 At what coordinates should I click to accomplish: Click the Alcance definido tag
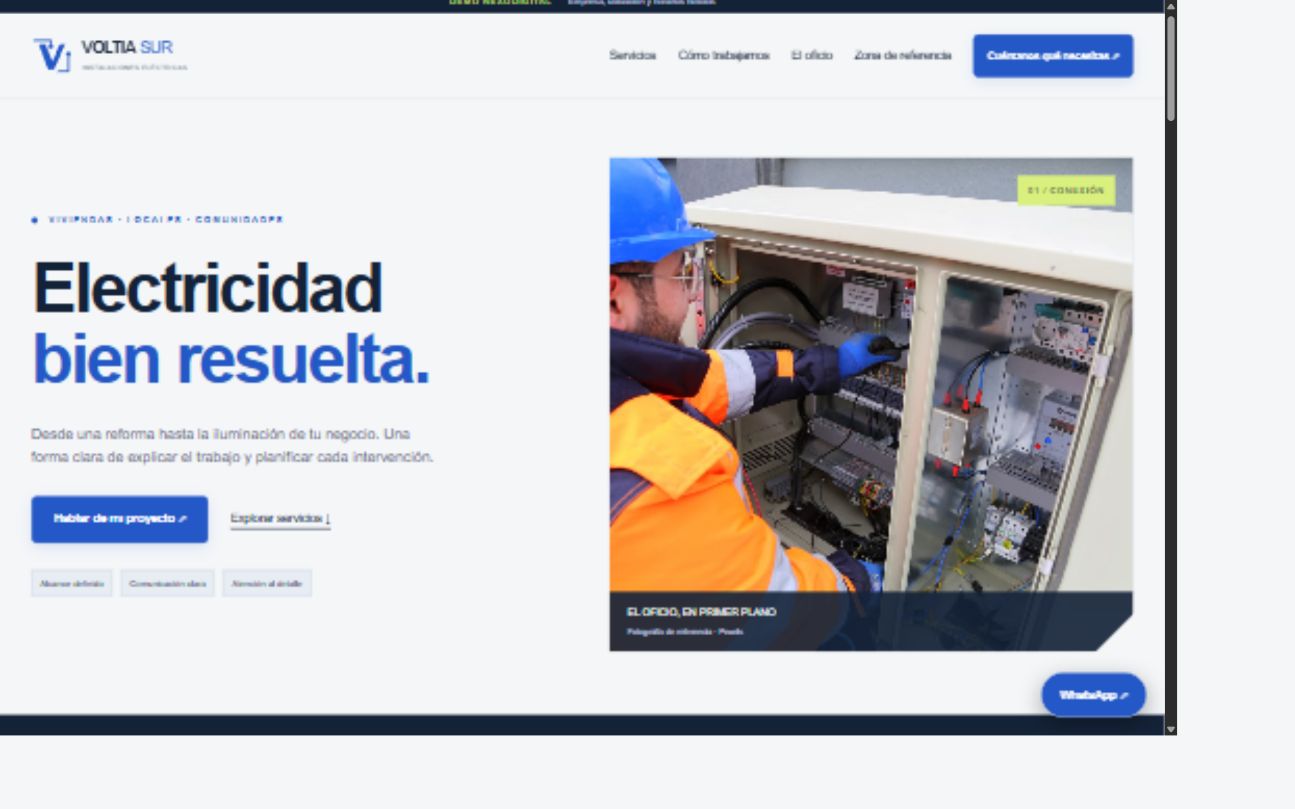[72, 583]
